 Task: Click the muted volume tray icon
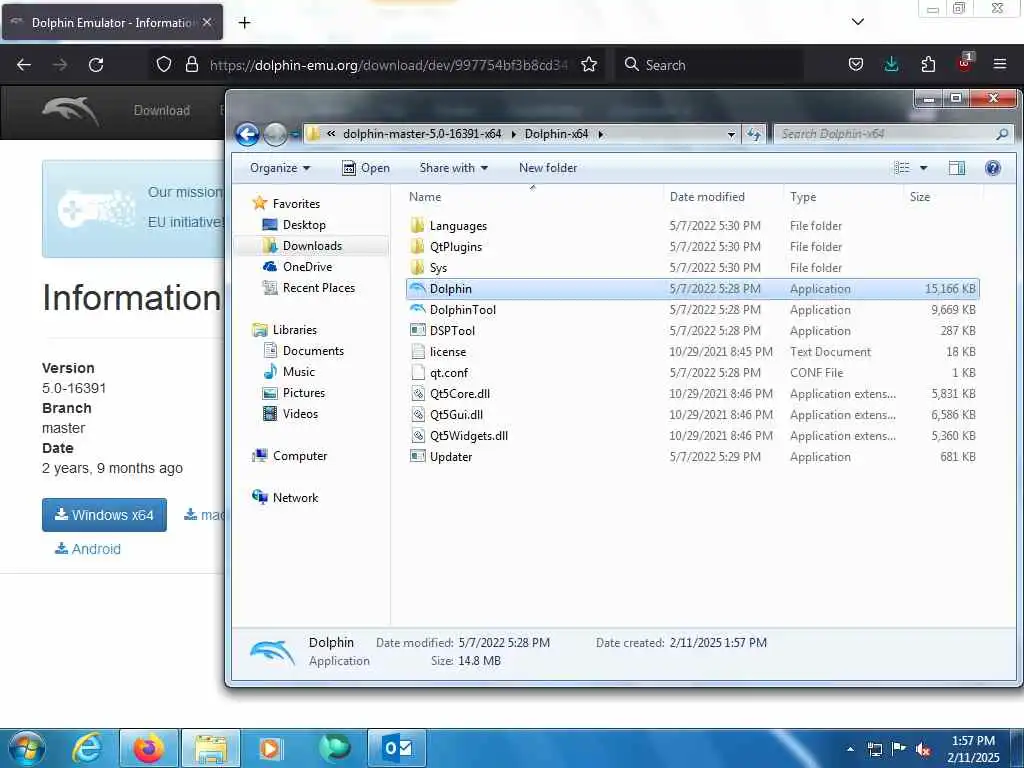(923, 749)
